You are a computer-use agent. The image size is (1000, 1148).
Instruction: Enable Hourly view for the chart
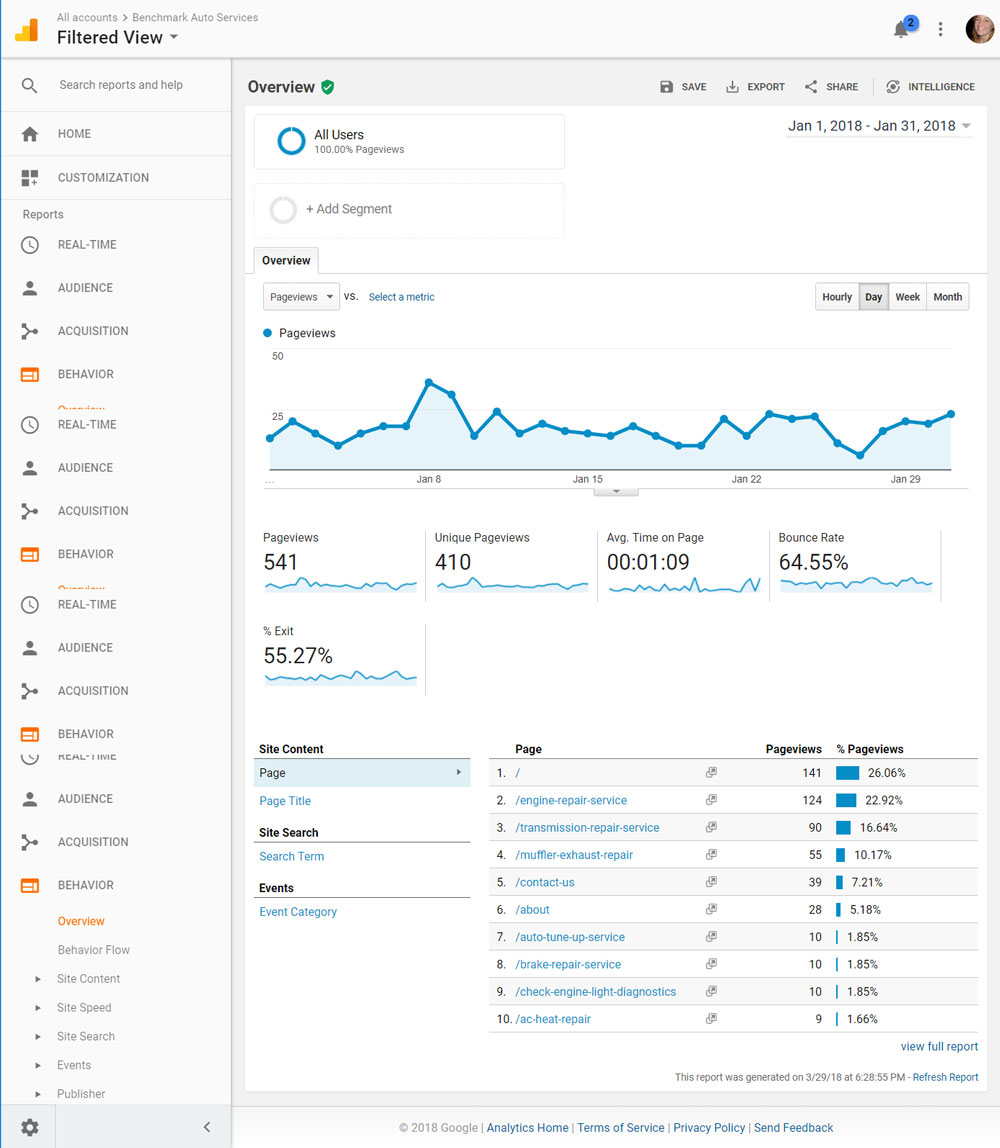(837, 296)
